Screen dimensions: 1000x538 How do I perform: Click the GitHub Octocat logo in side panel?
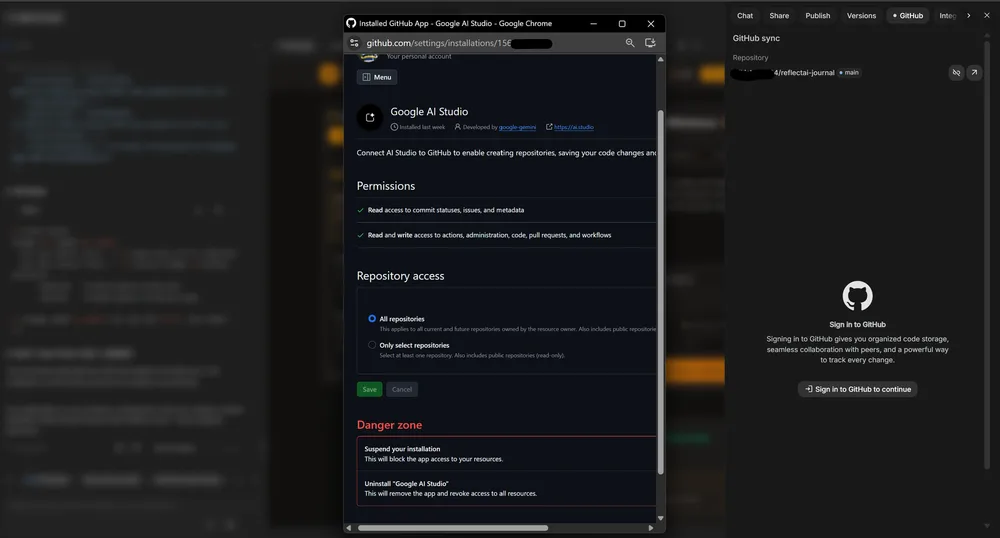pos(857,296)
